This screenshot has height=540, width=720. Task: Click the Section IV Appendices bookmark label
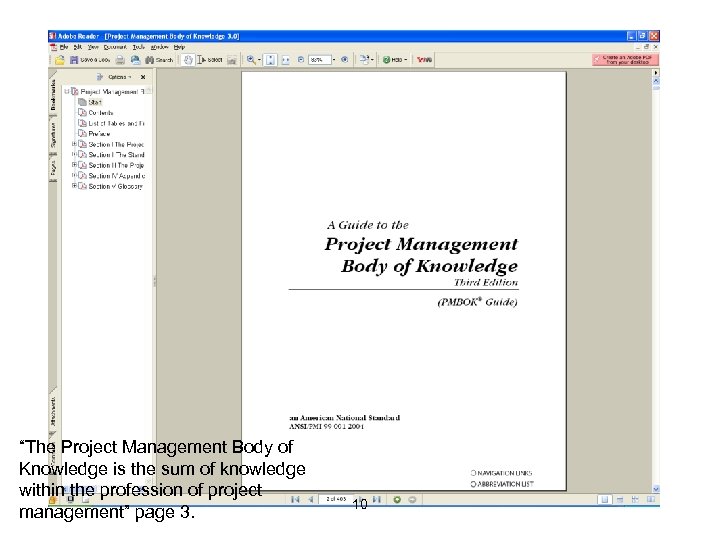(117, 176)
